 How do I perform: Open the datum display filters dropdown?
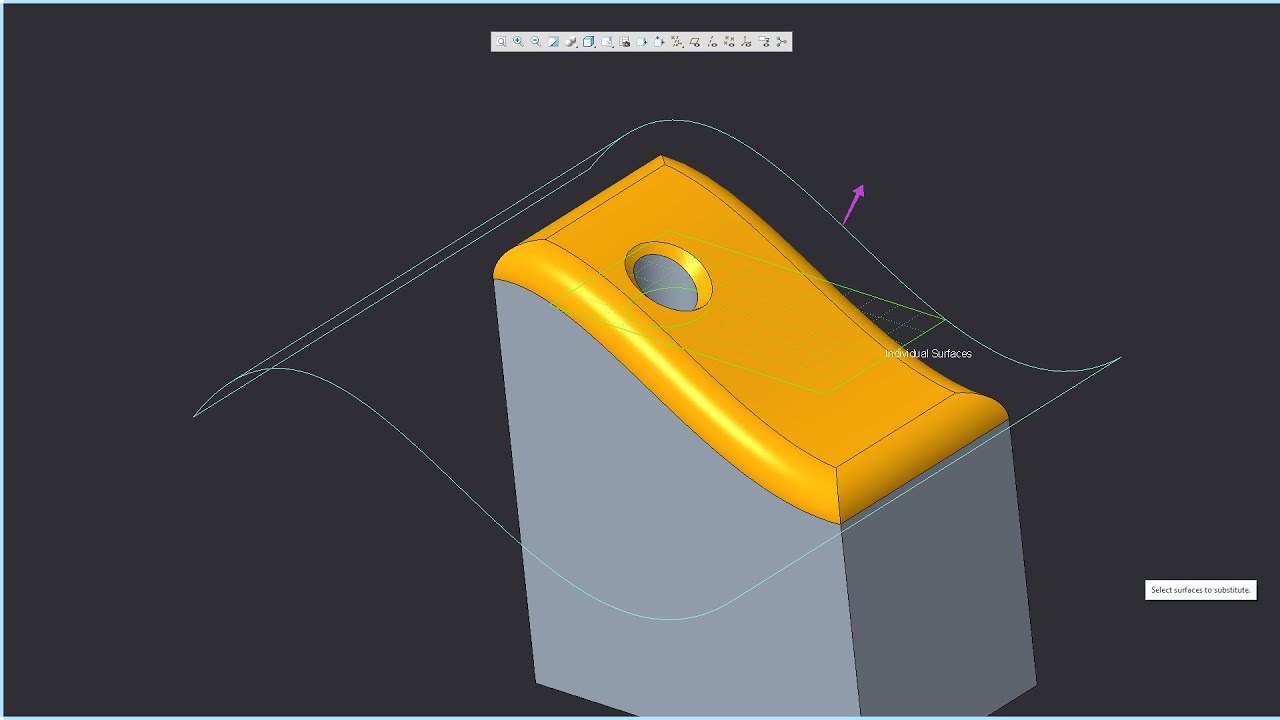[677, 42]
